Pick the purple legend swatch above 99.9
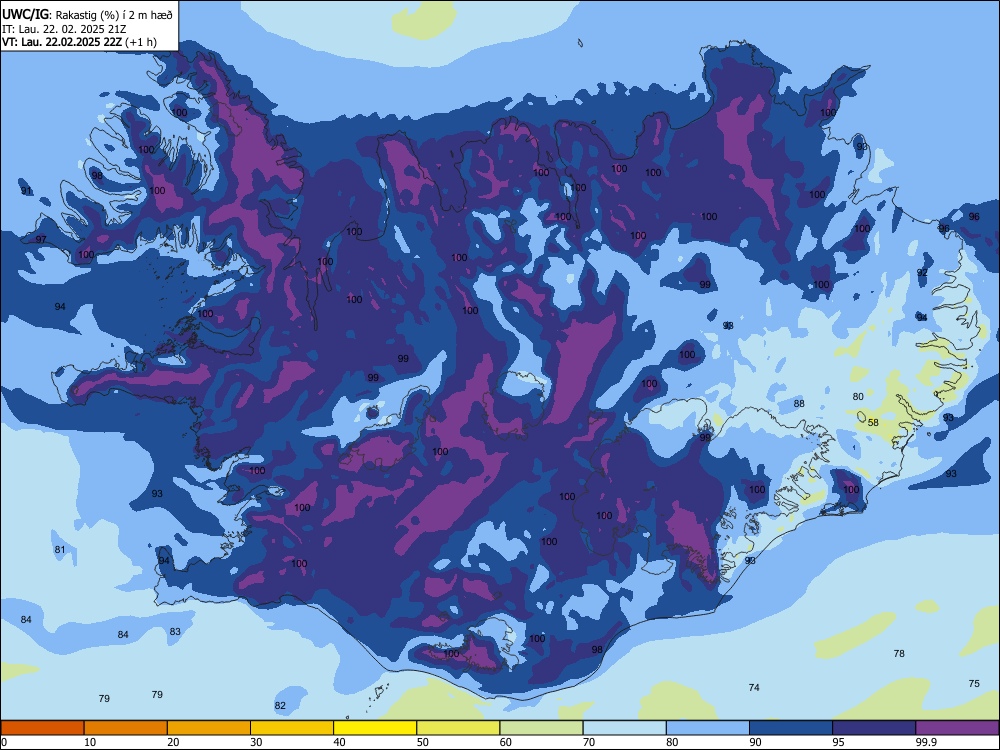 [957, 728]
